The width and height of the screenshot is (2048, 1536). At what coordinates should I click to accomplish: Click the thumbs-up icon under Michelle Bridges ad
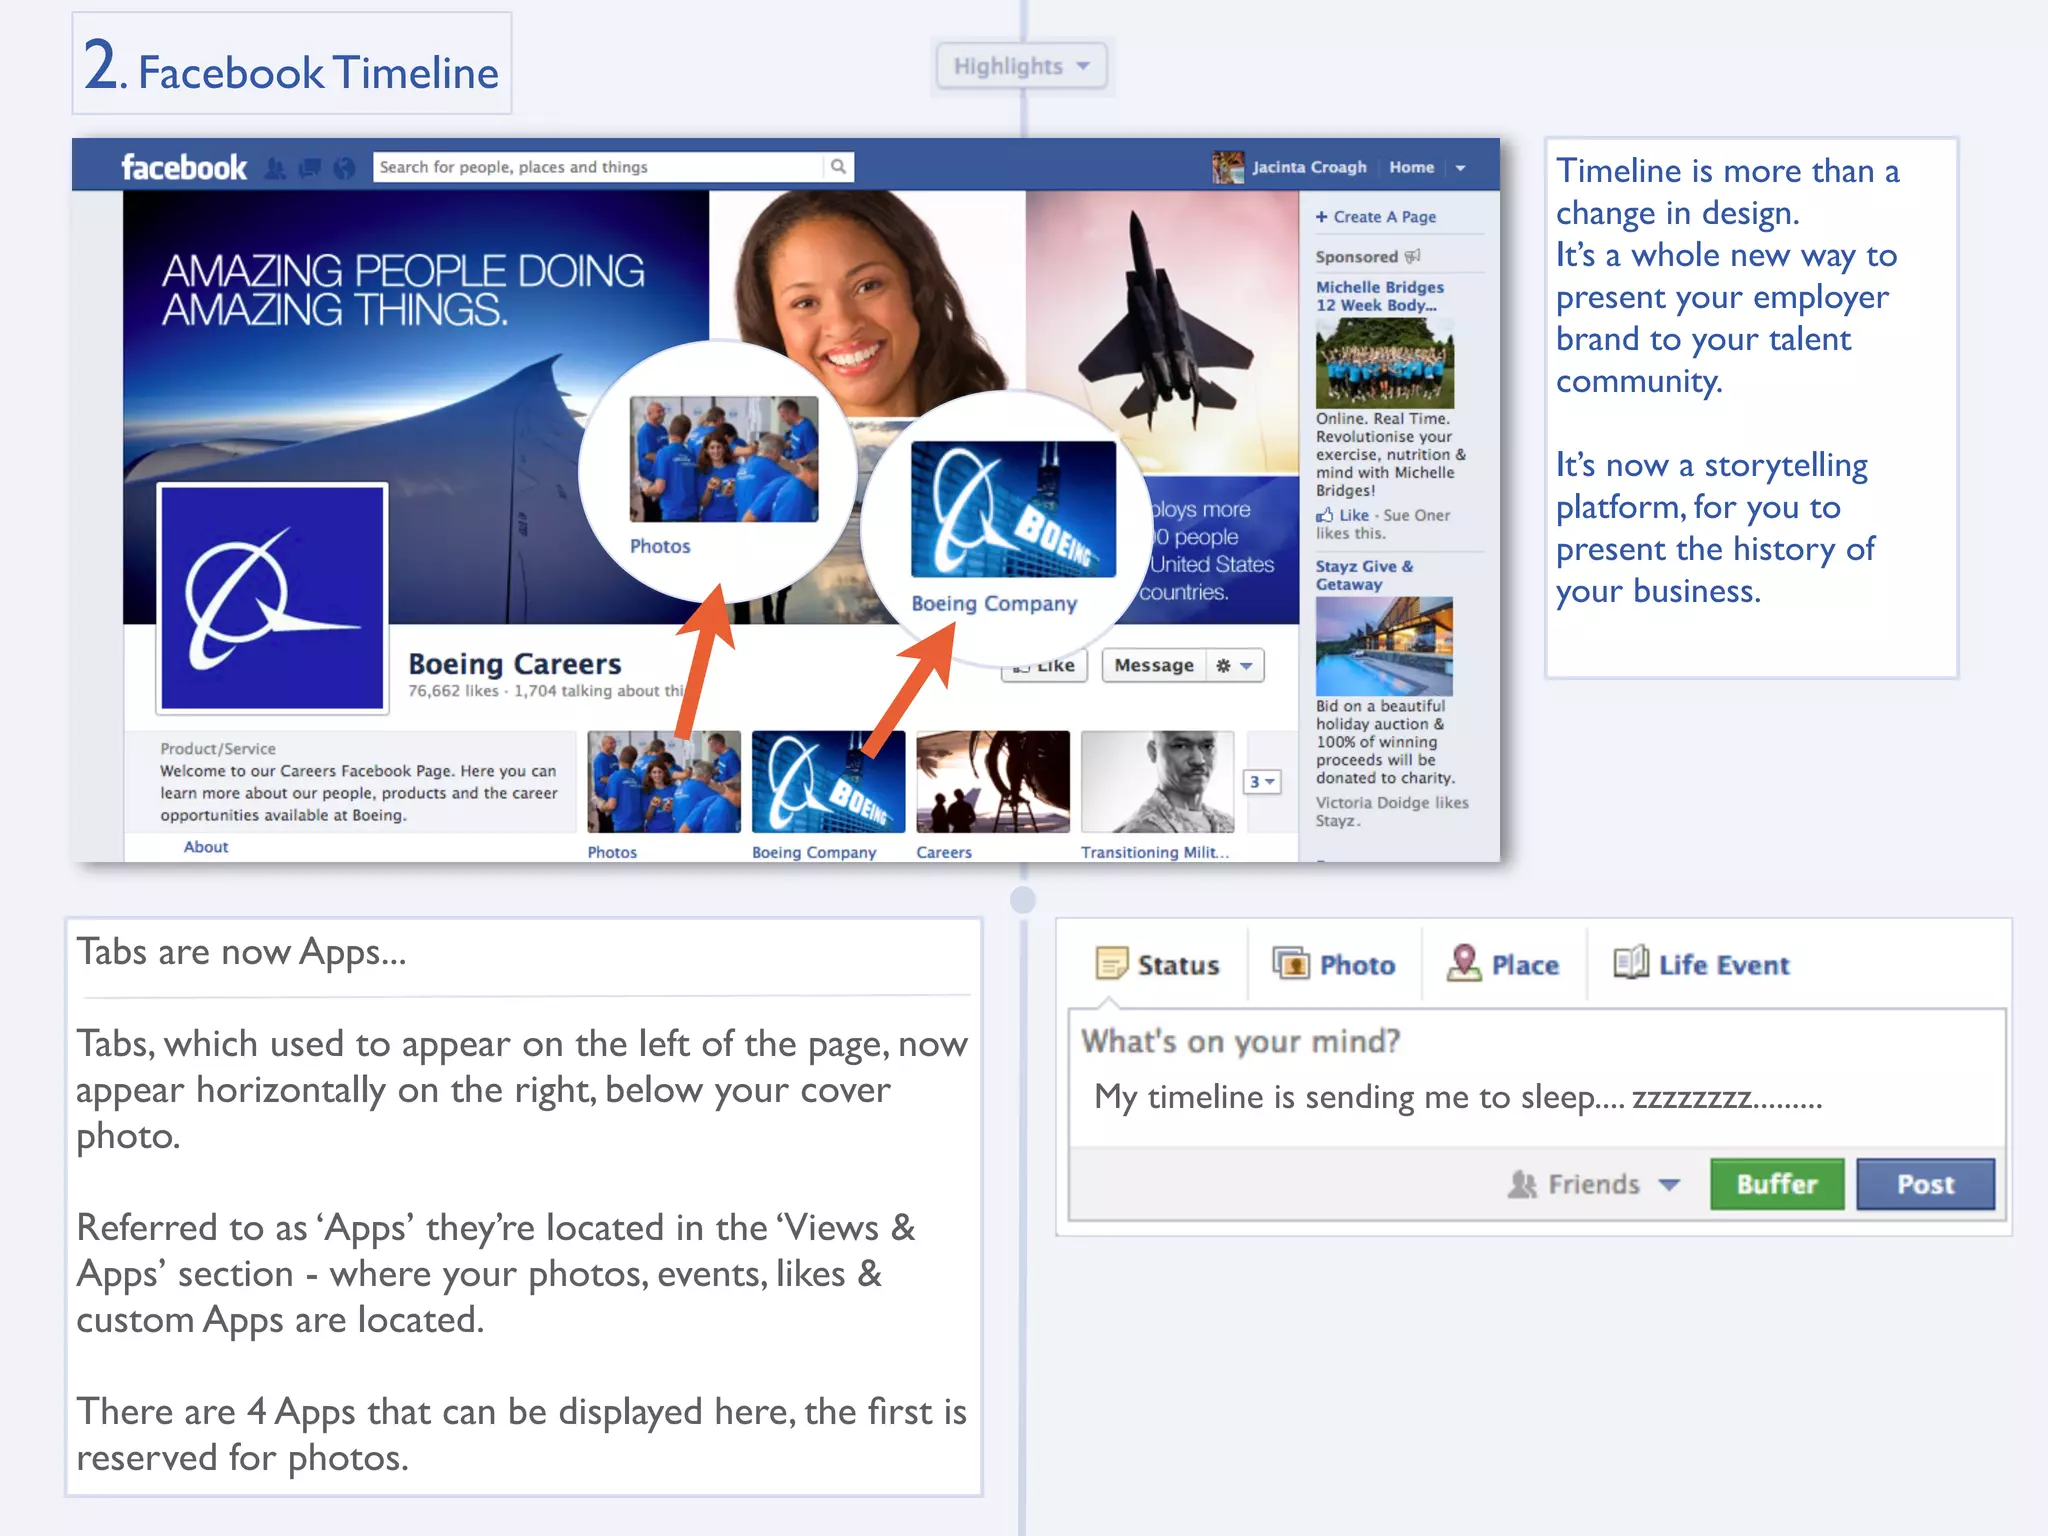pos(1325,515)
